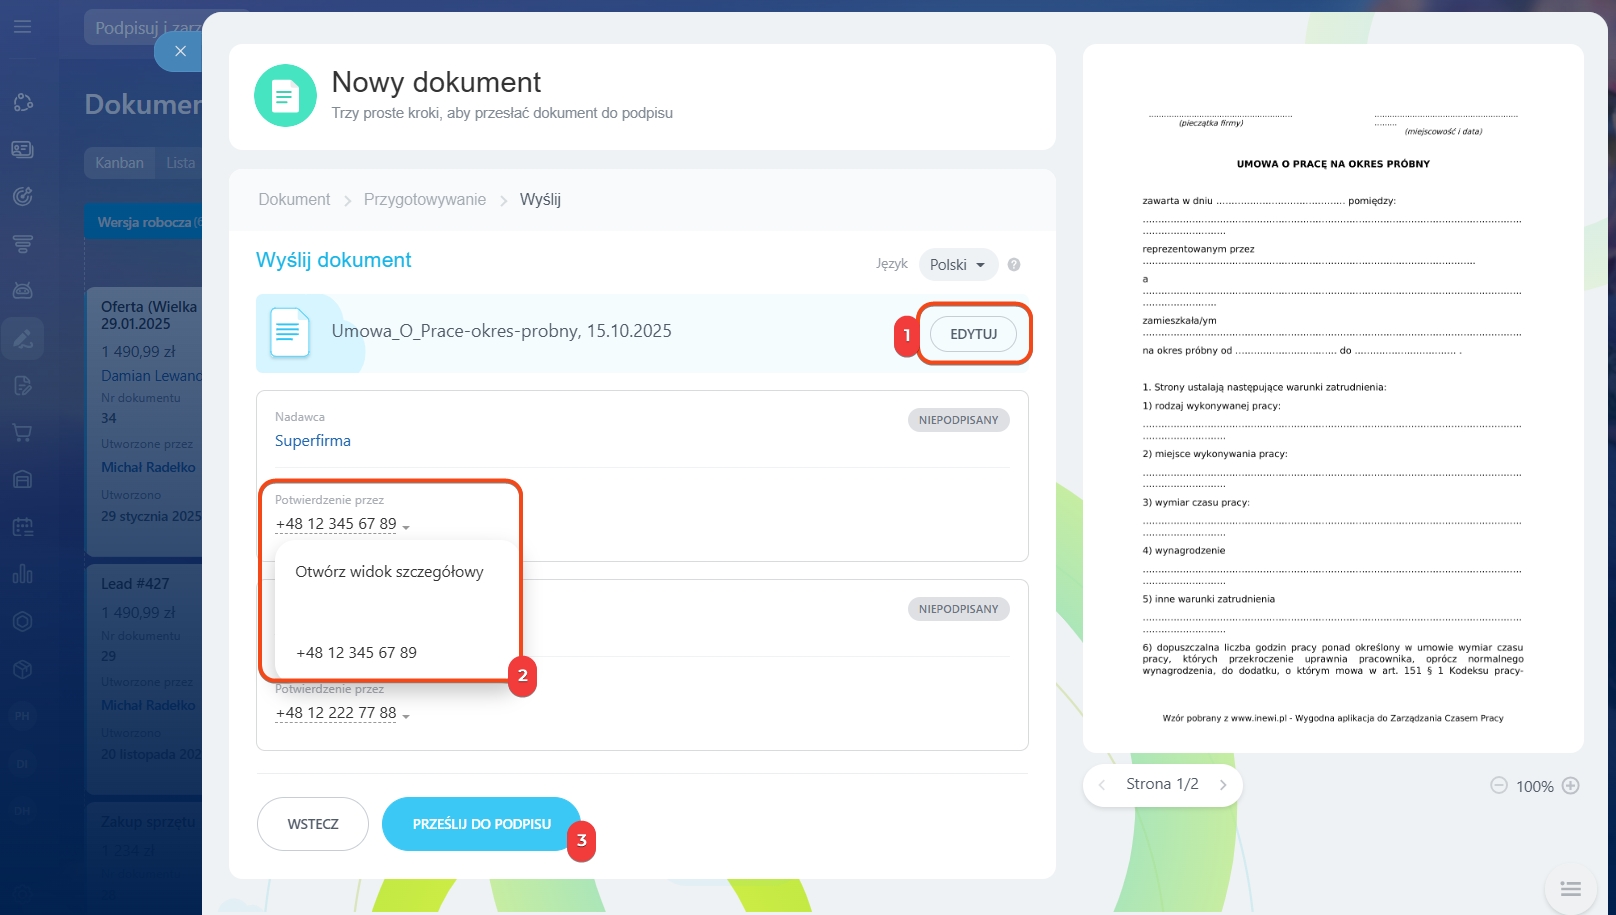1616x915 pixels.
Task: Go to the Dokument breadcrumb step
Action: click(294, 200)
